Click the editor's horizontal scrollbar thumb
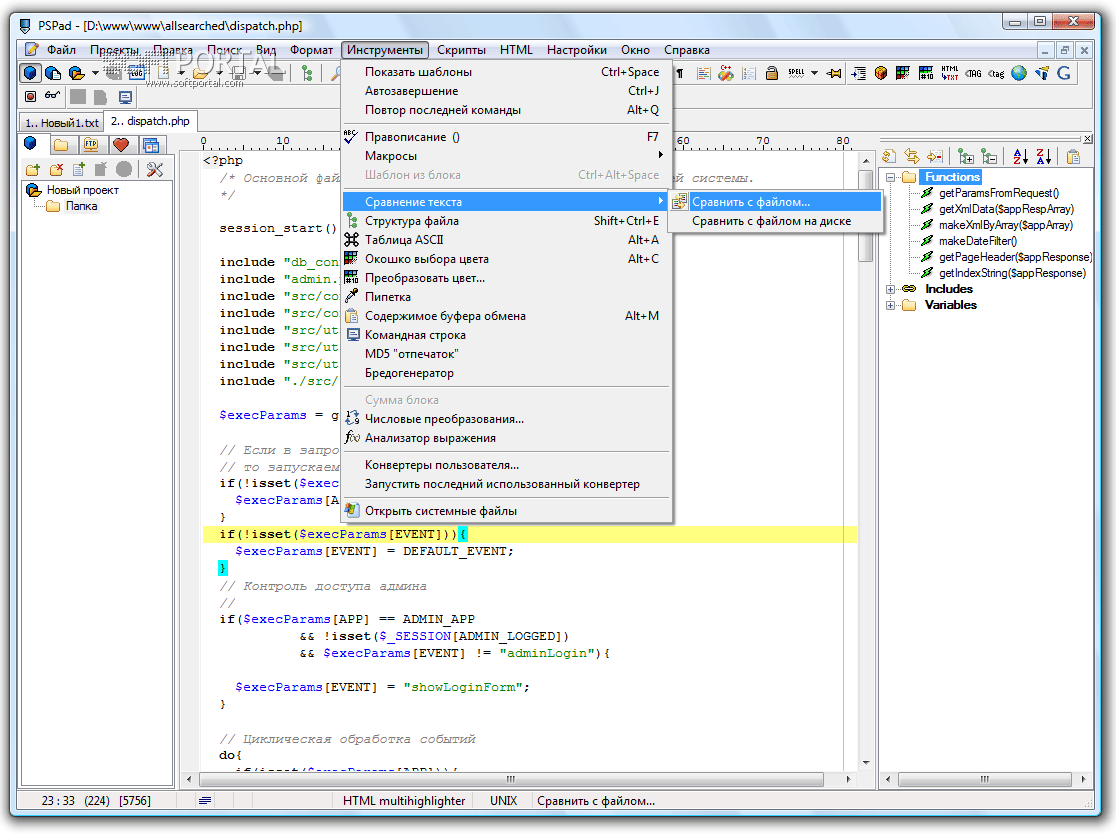 (x=511, y=780)
